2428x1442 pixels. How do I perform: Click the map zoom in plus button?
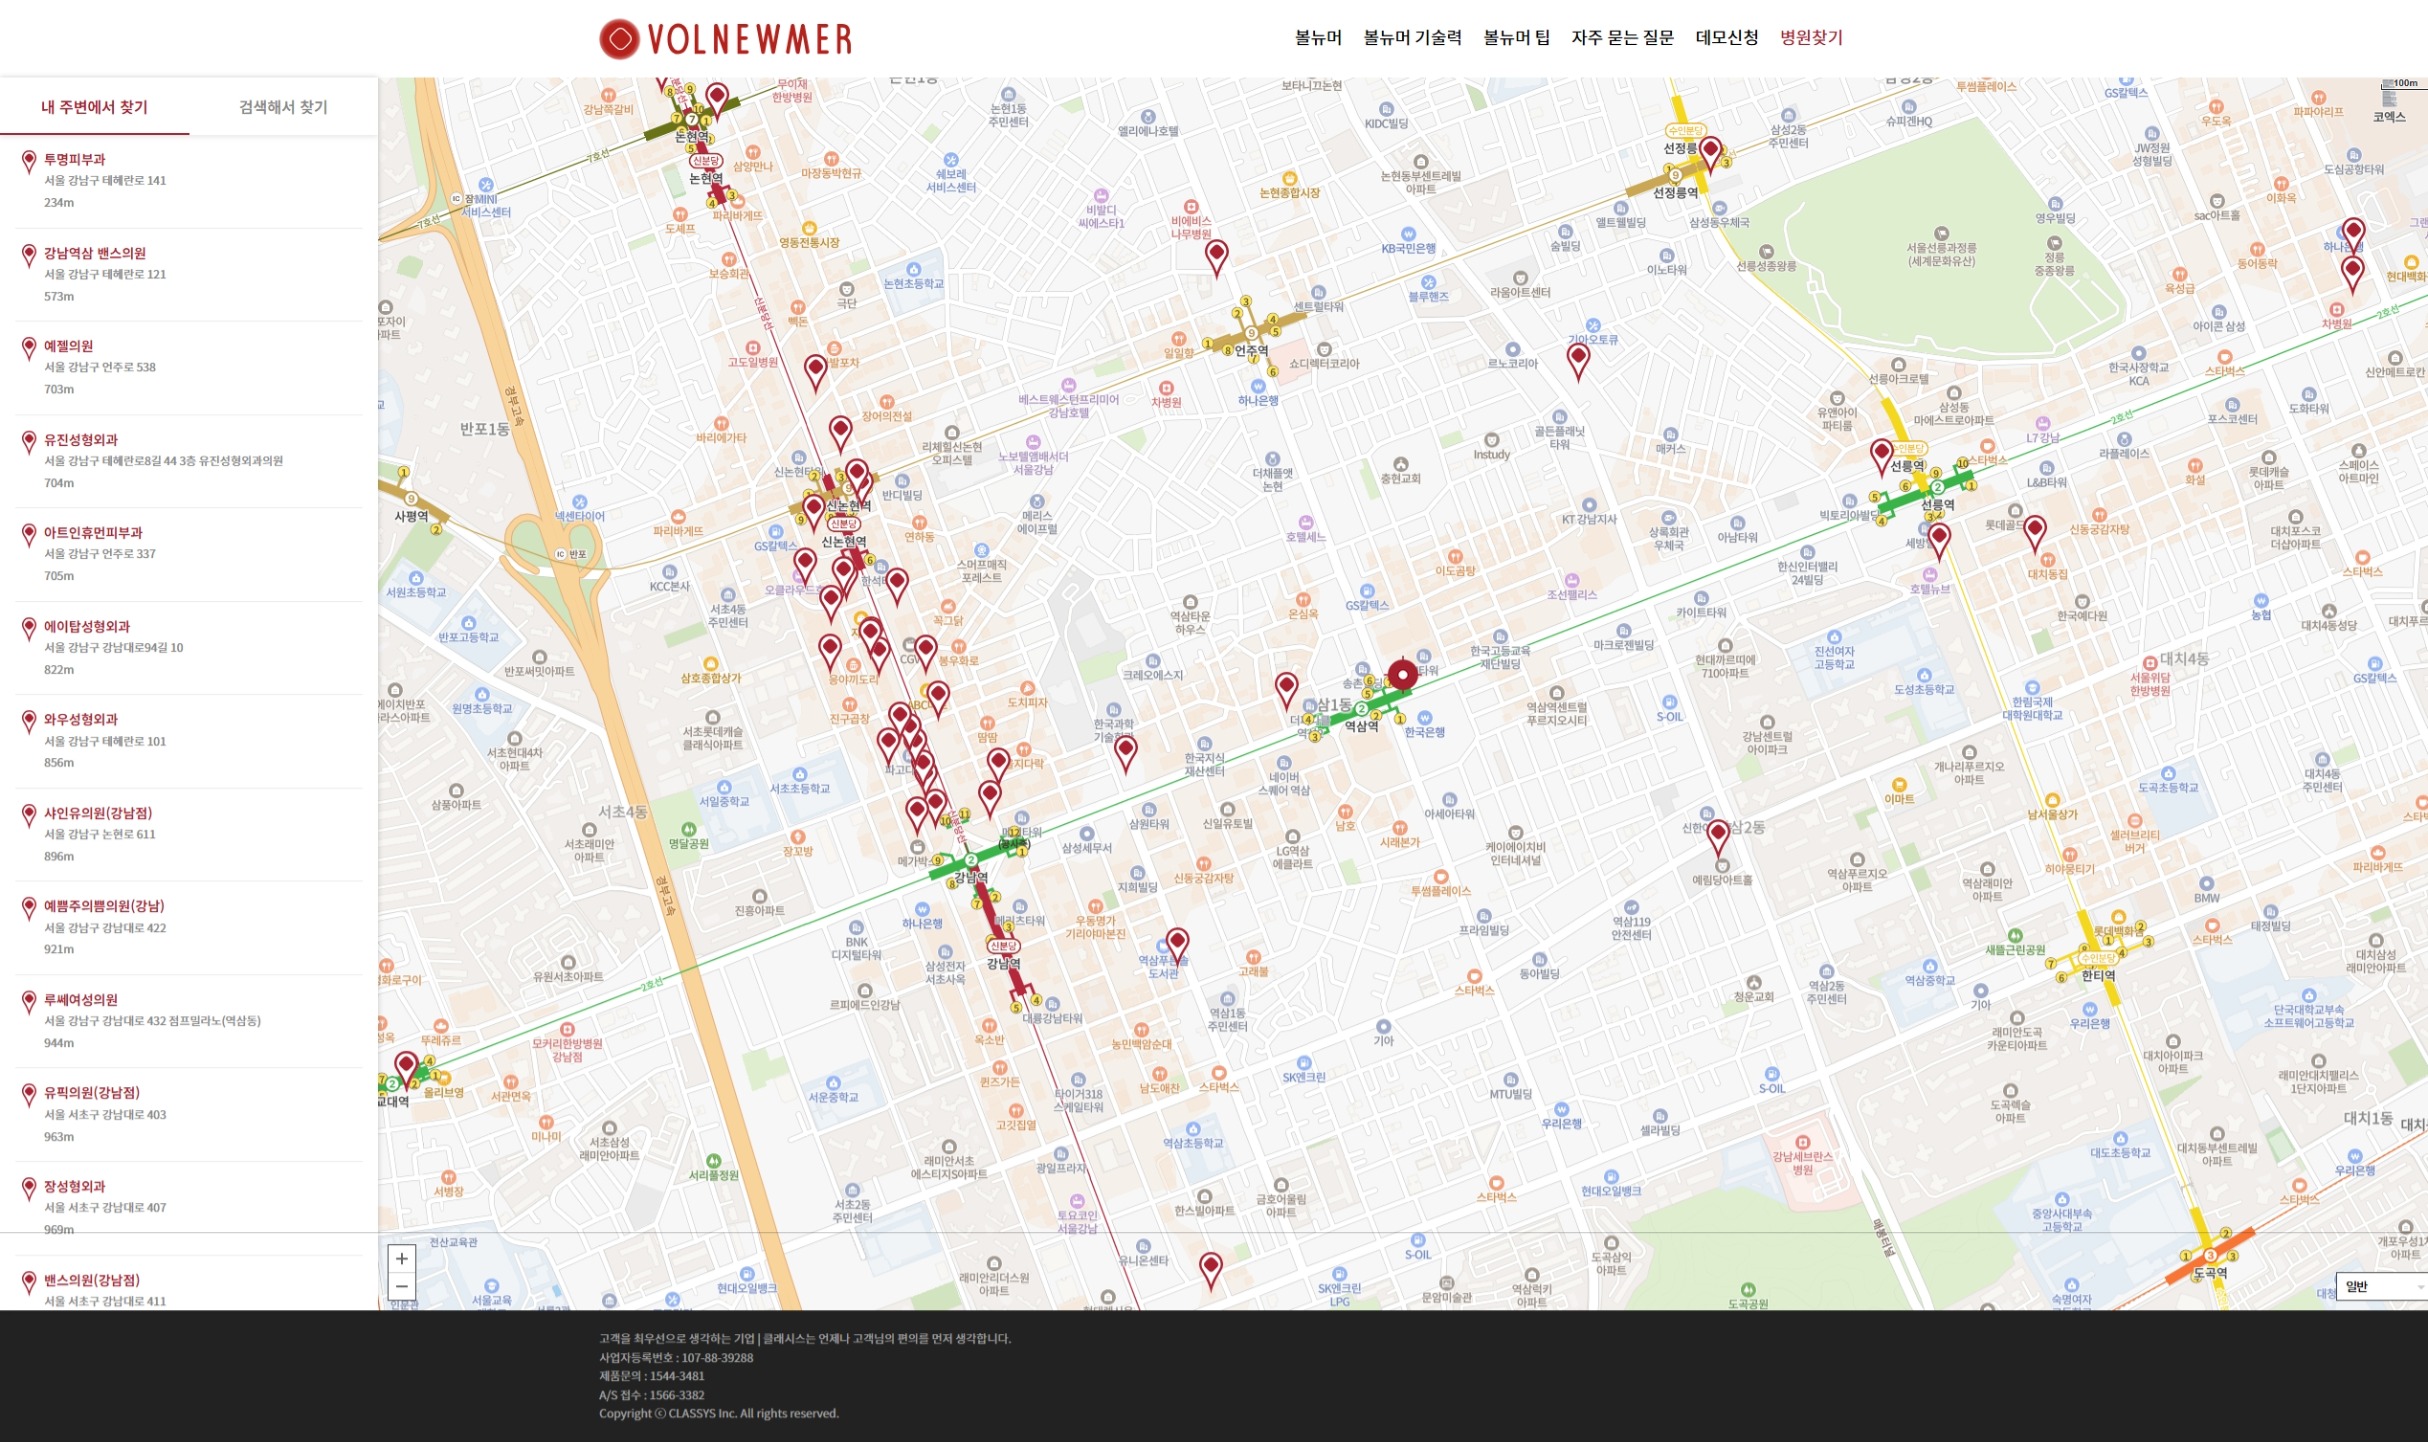click(402, 1259)
